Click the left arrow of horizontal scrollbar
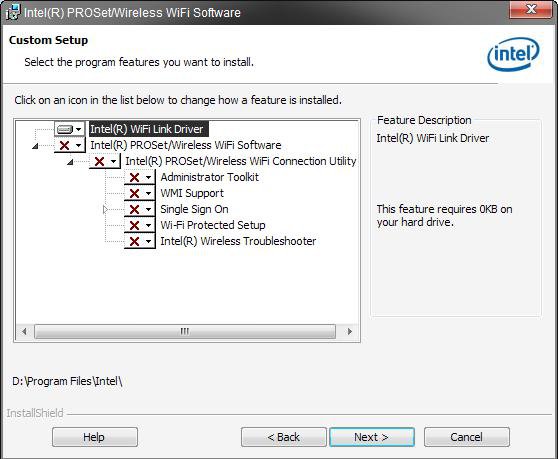Image resolution: width=558 pixels, height=459 pixels. click(25, 331)
